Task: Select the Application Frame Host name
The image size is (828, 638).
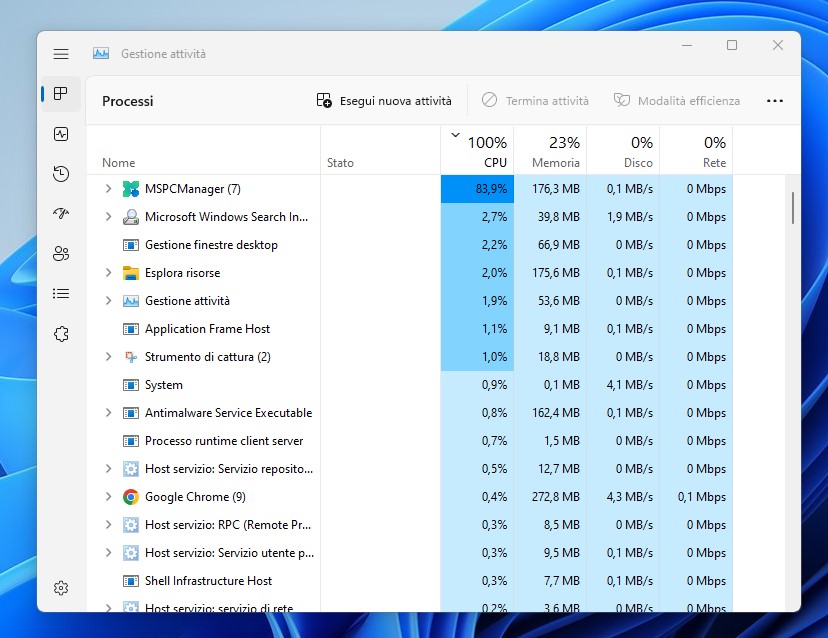Action: (208, 329)
